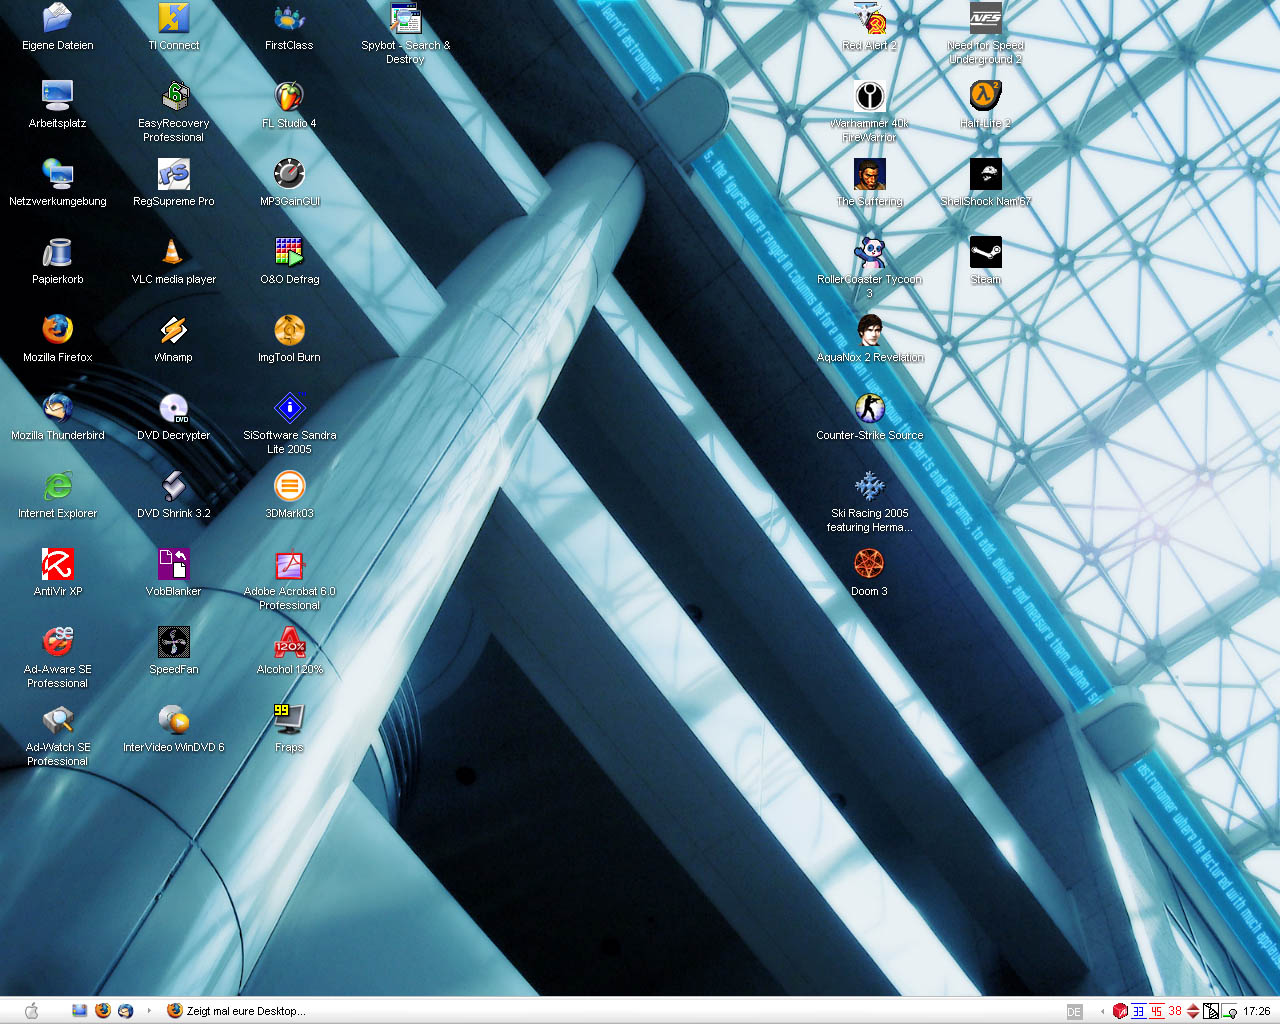This screenshot has width=1280, height=1024.
Task: Click the red 45 temperature tray reading
Action: [1157, 1011]
